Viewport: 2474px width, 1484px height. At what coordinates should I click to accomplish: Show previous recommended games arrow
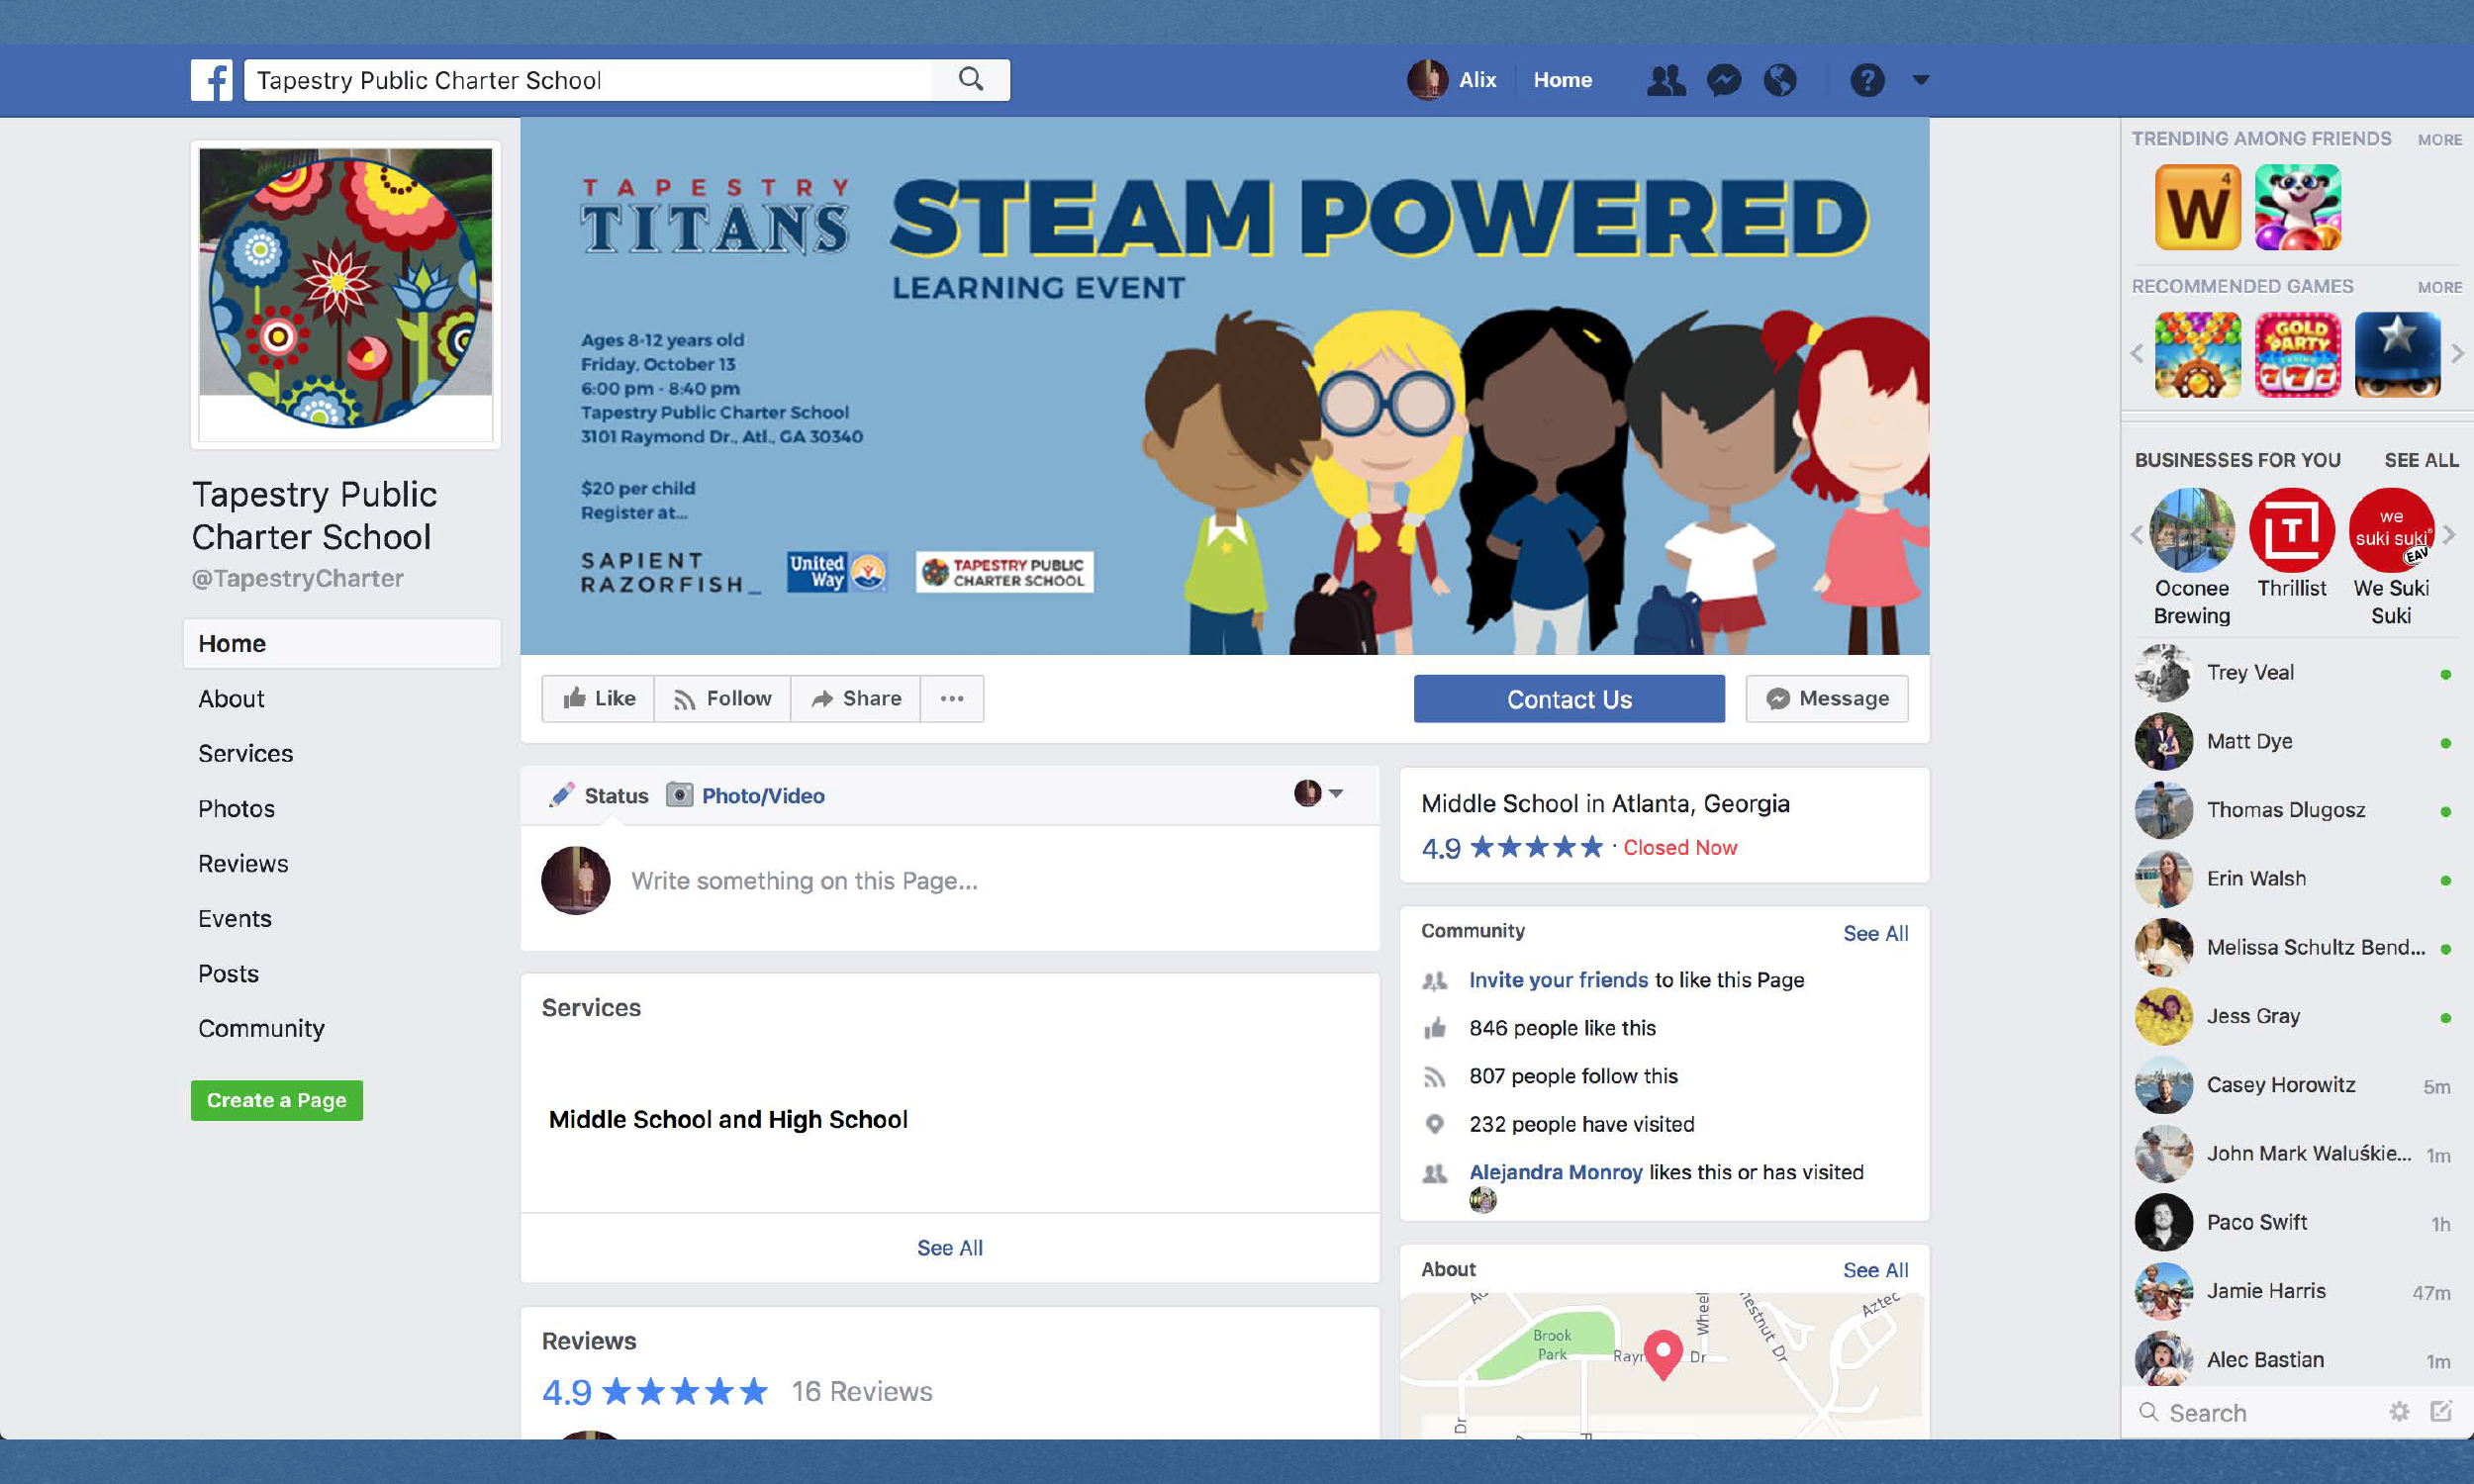(x=2137, y=353)
